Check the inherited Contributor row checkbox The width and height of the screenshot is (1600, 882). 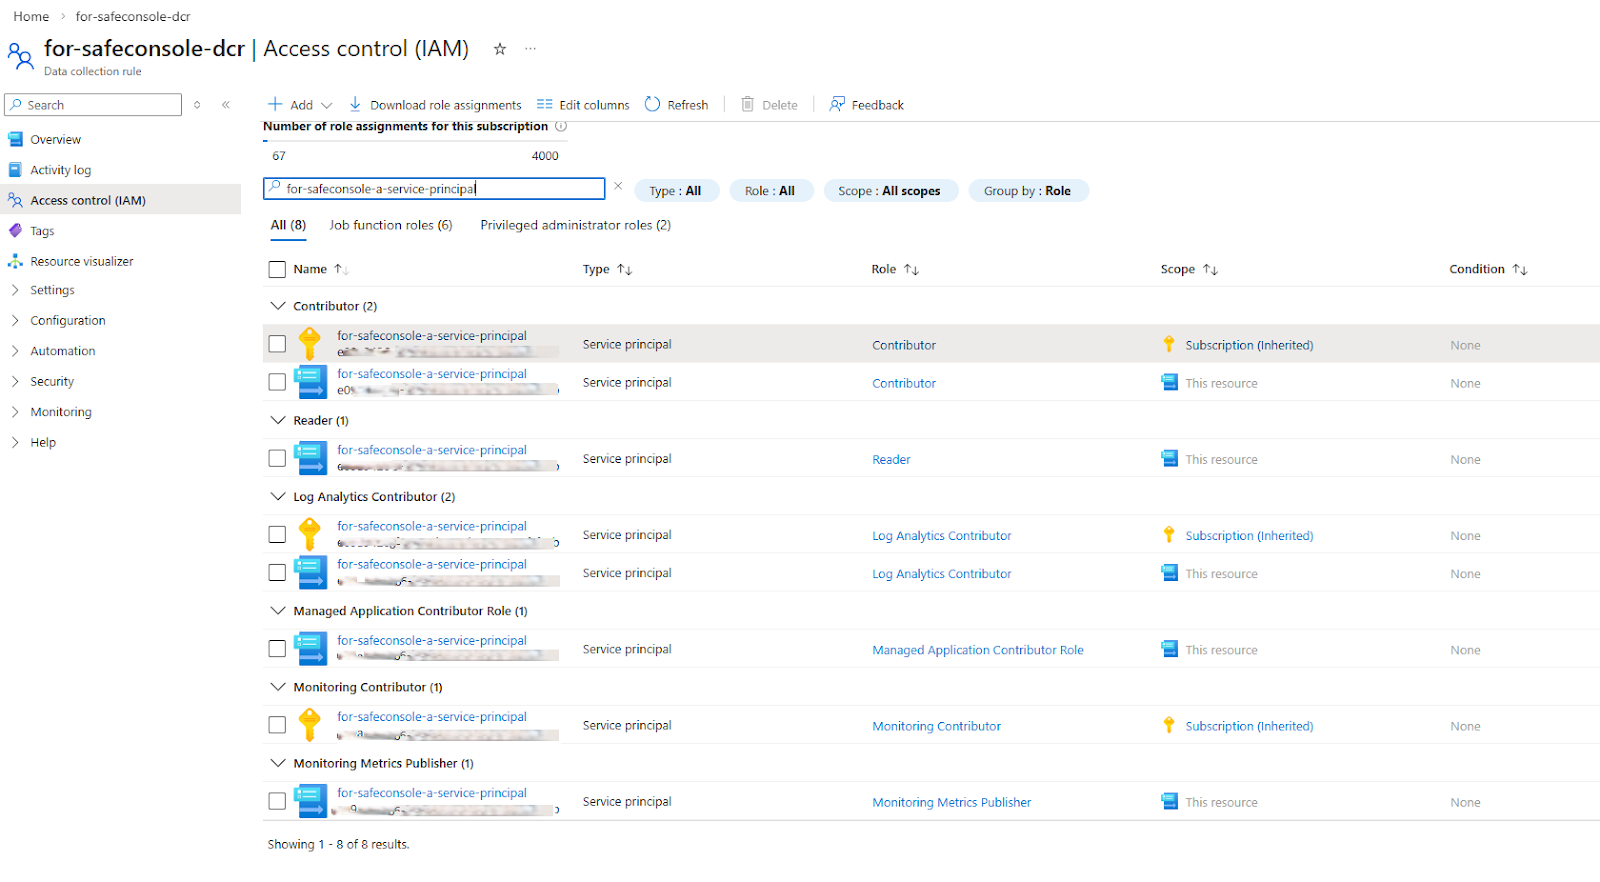coord(277,344)
